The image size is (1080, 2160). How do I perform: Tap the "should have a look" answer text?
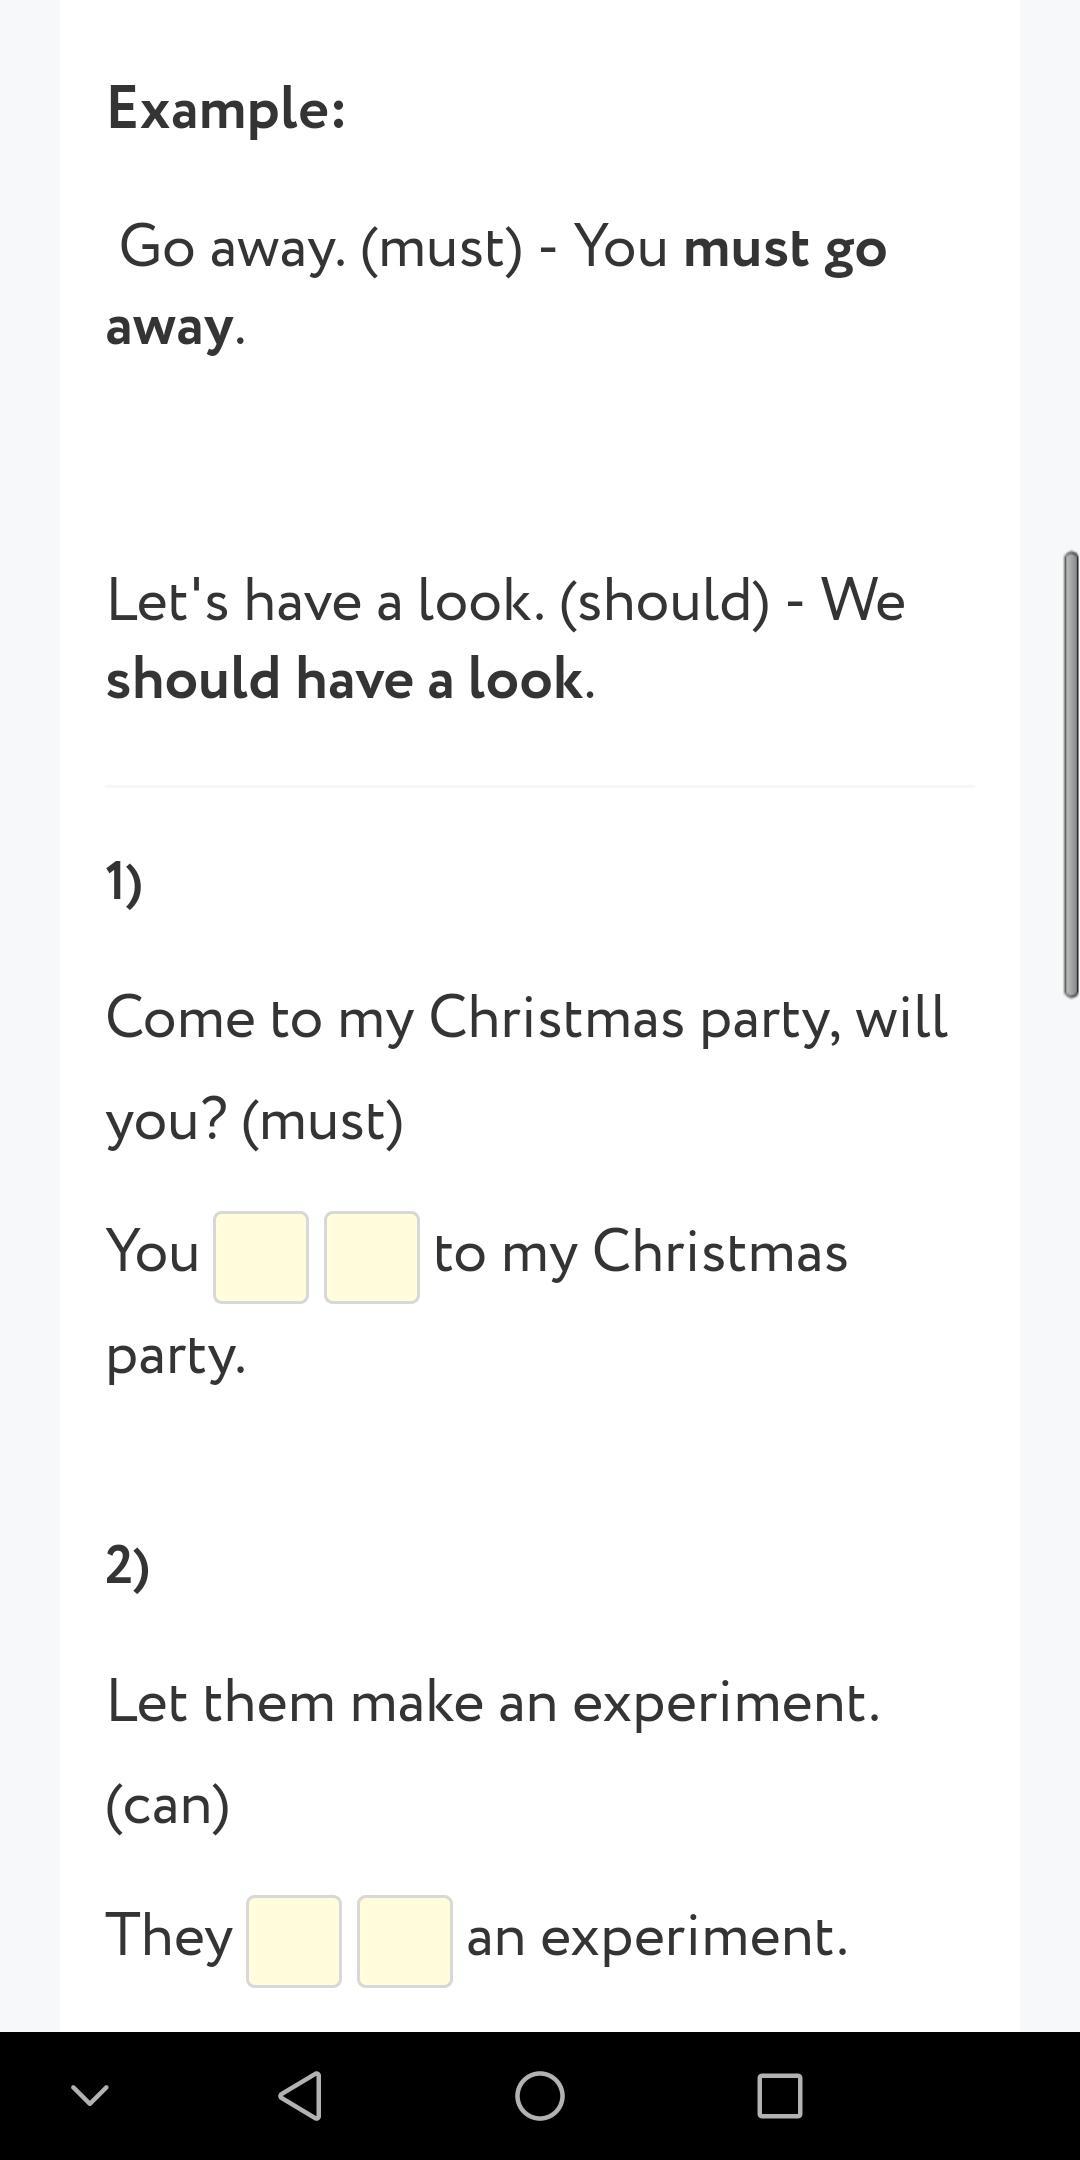click(x=345, y=679)
